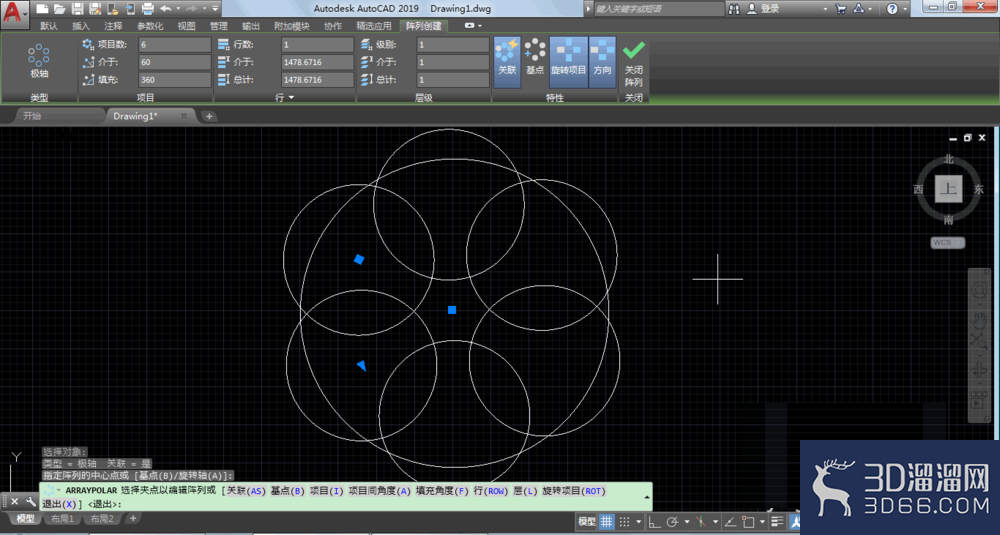Click the Save As icon
Image resolution: width=1000 pixels, height=535 pixels.
pyautogui.click(x=95, y=9)
